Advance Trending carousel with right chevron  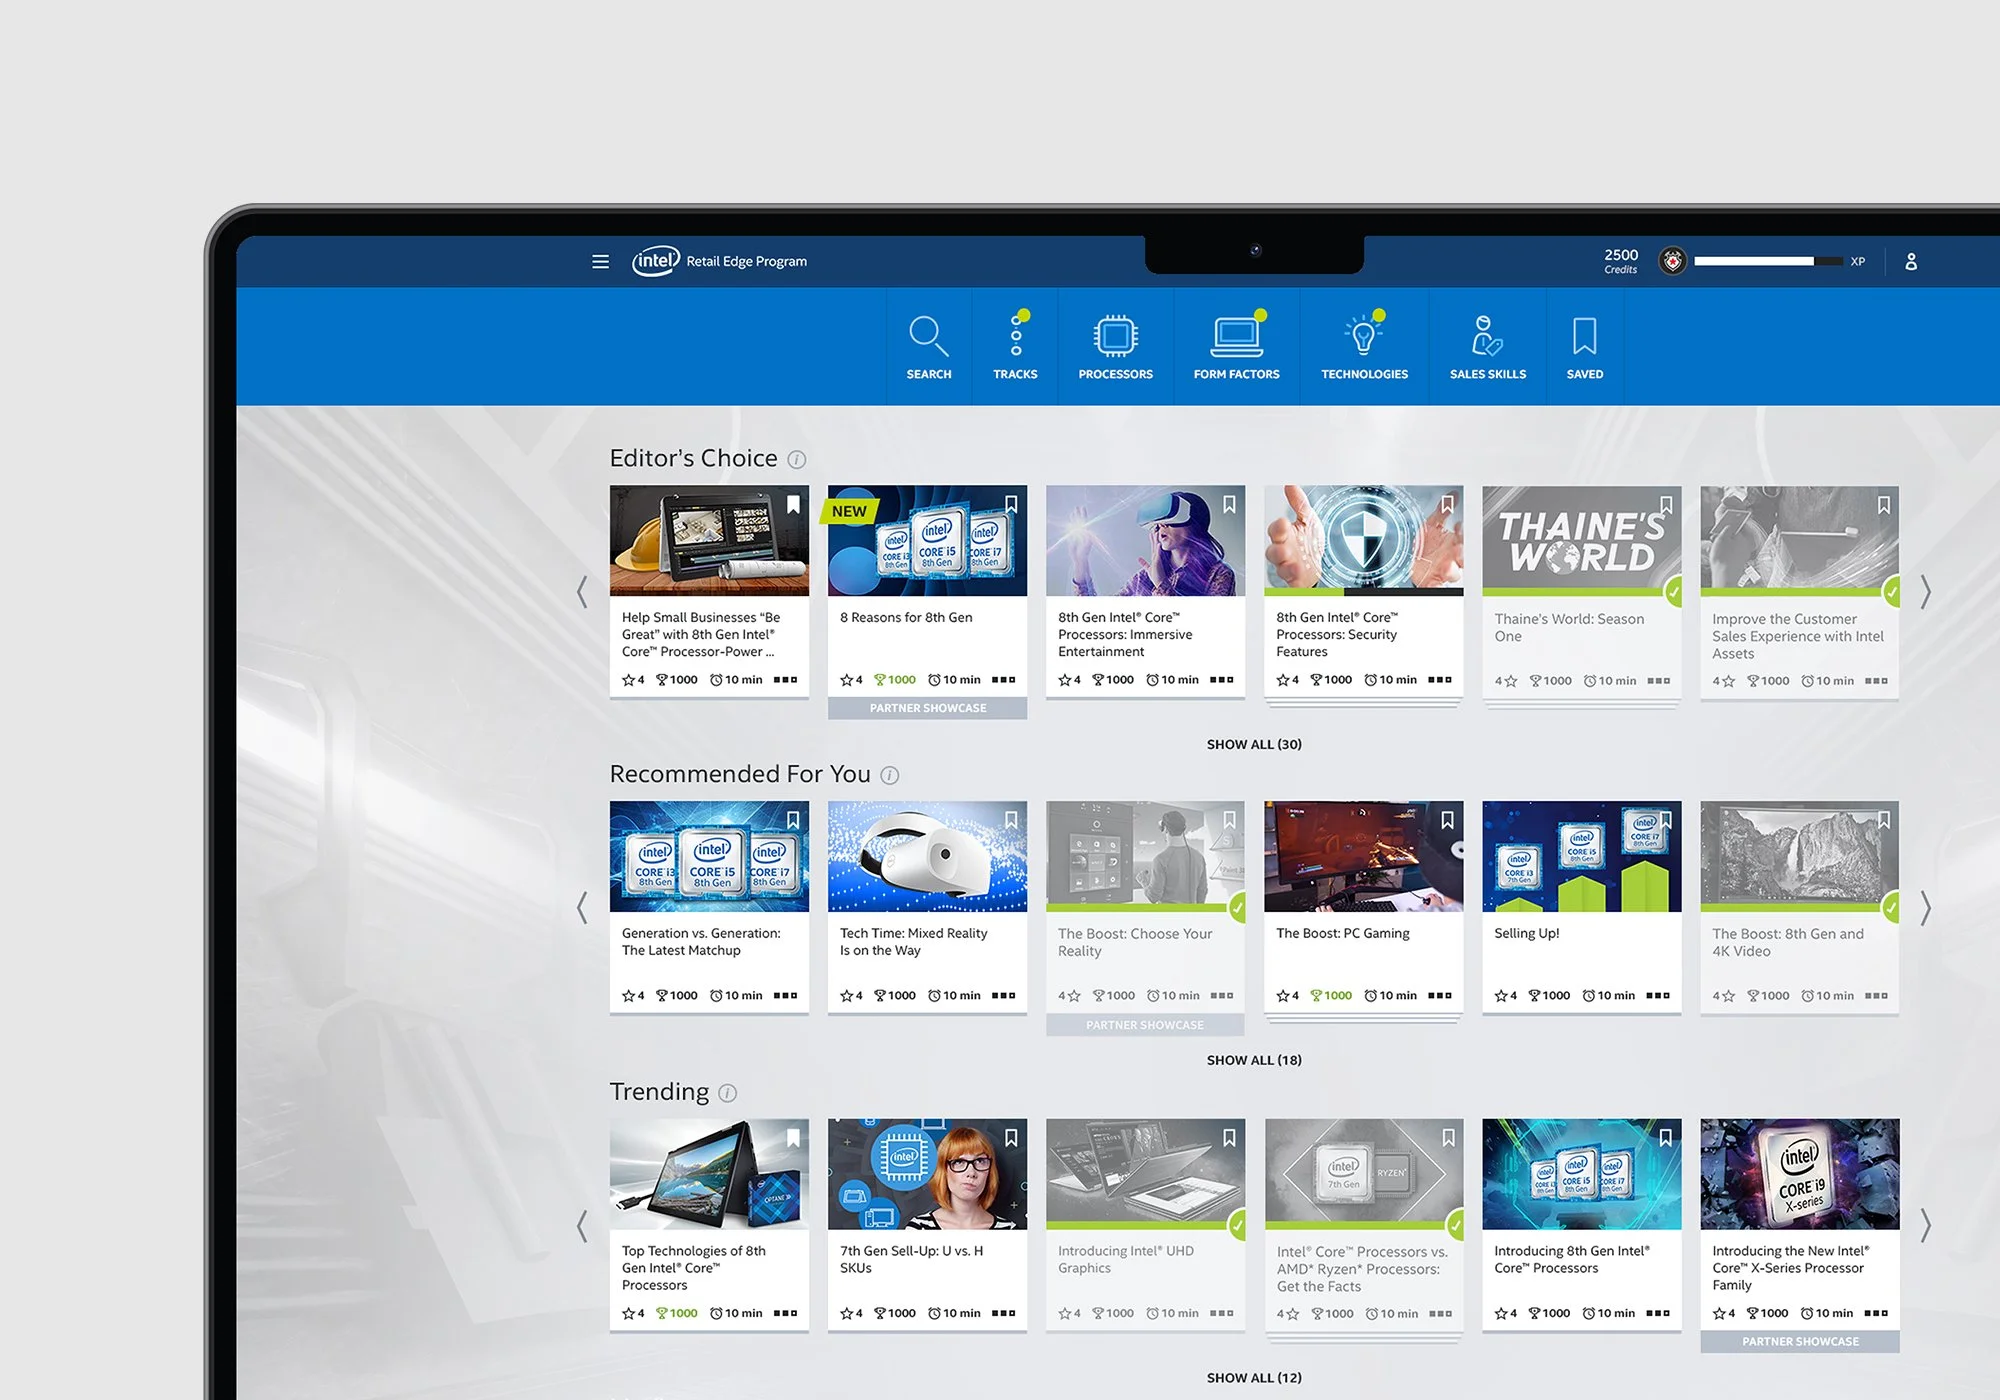point(1925,1225)
